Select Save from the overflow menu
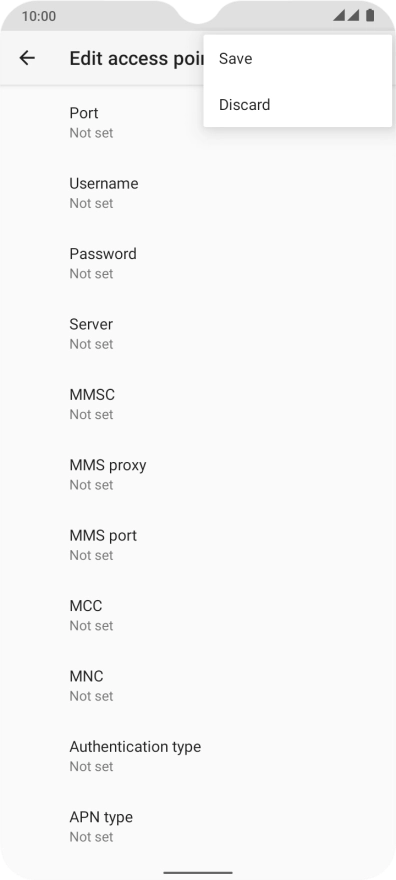Viewport: 396px width, 880px height. 297,58
